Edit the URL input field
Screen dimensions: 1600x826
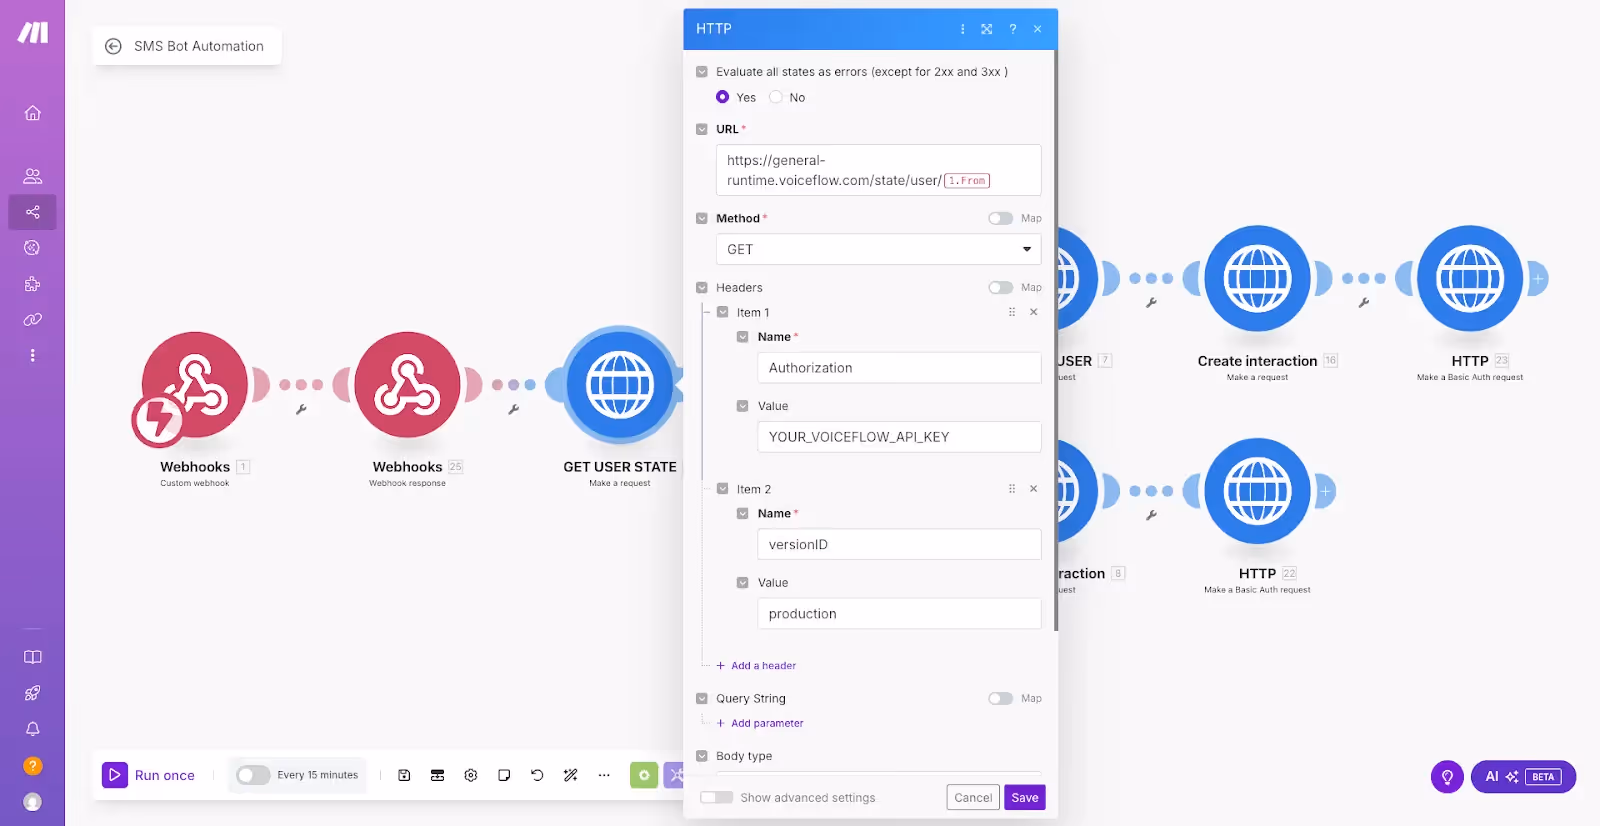pos(878,170)
